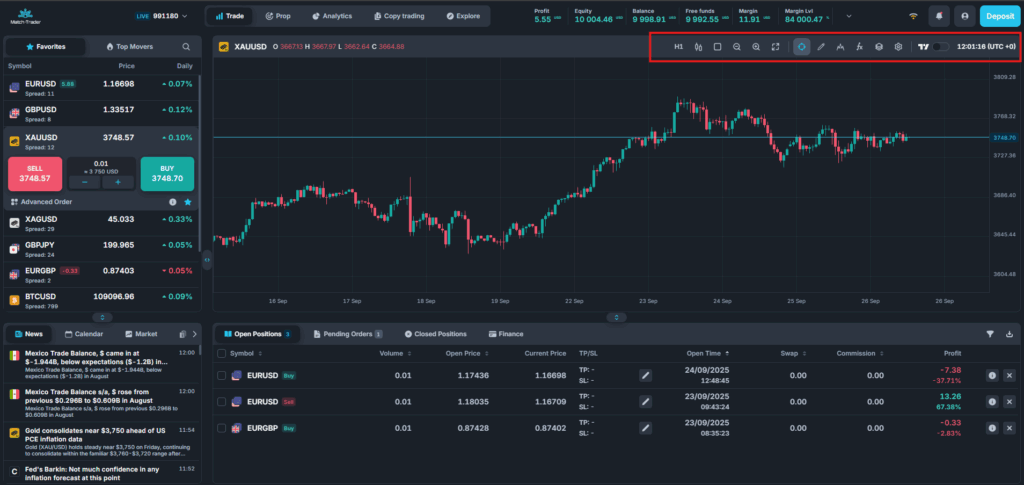Viewport: 1024px width, 485px height.
Task: Switch to the Pending Orders tab
Action: coord(341,334)
